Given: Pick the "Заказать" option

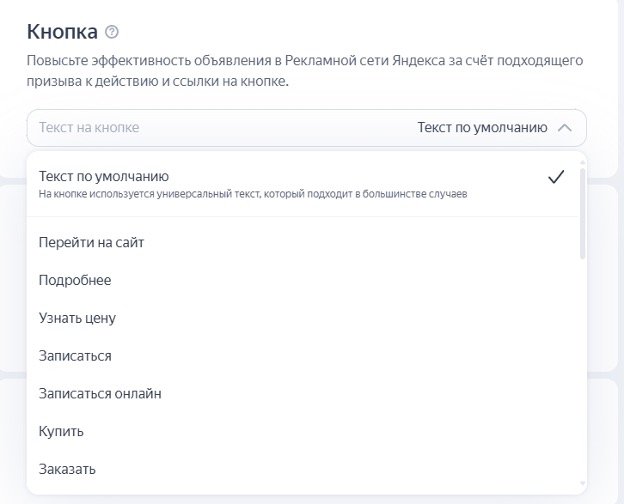Looking at the screenshot, I should pos(67,469).
